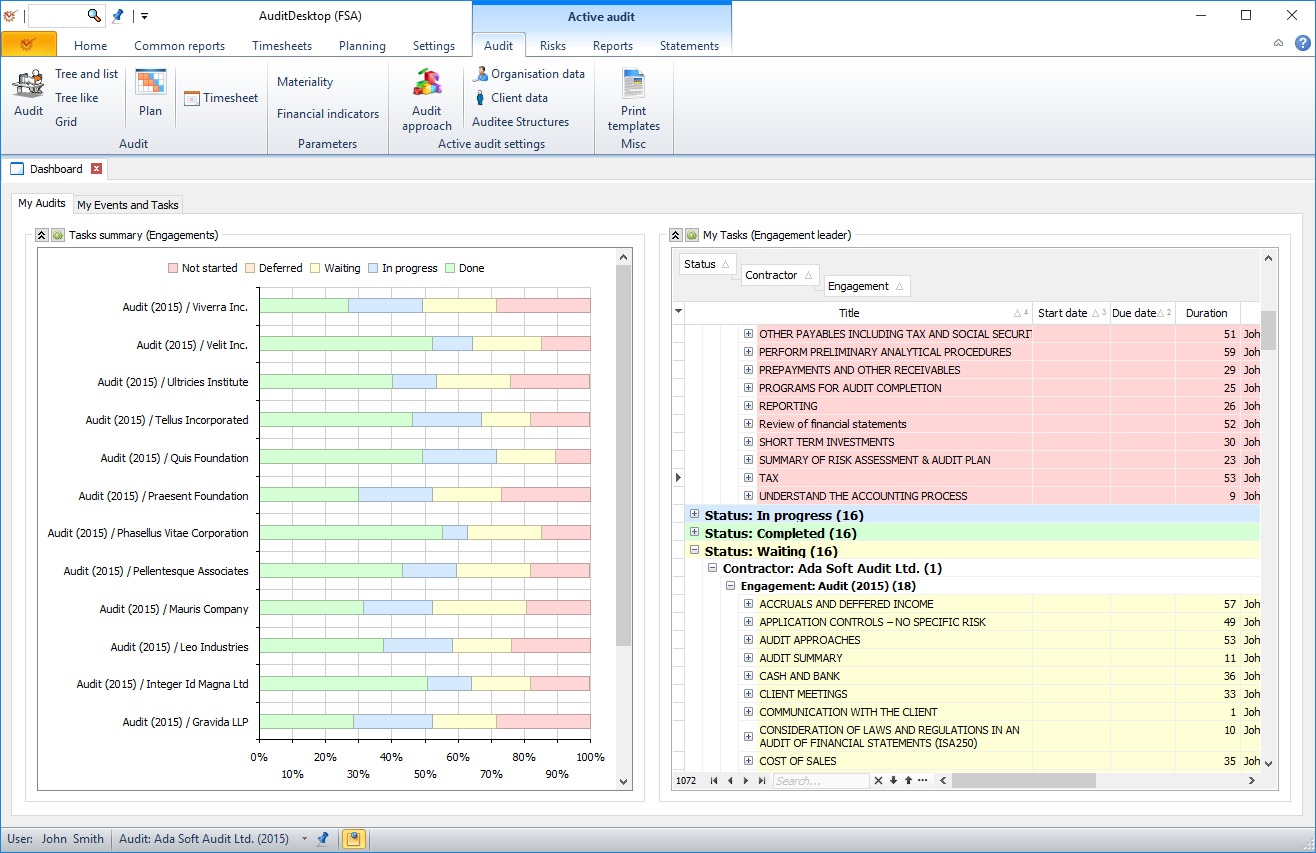Viewport: 1316px width, 853px height.
Task: Click the search magnifier in title bar
Action: 94,15
